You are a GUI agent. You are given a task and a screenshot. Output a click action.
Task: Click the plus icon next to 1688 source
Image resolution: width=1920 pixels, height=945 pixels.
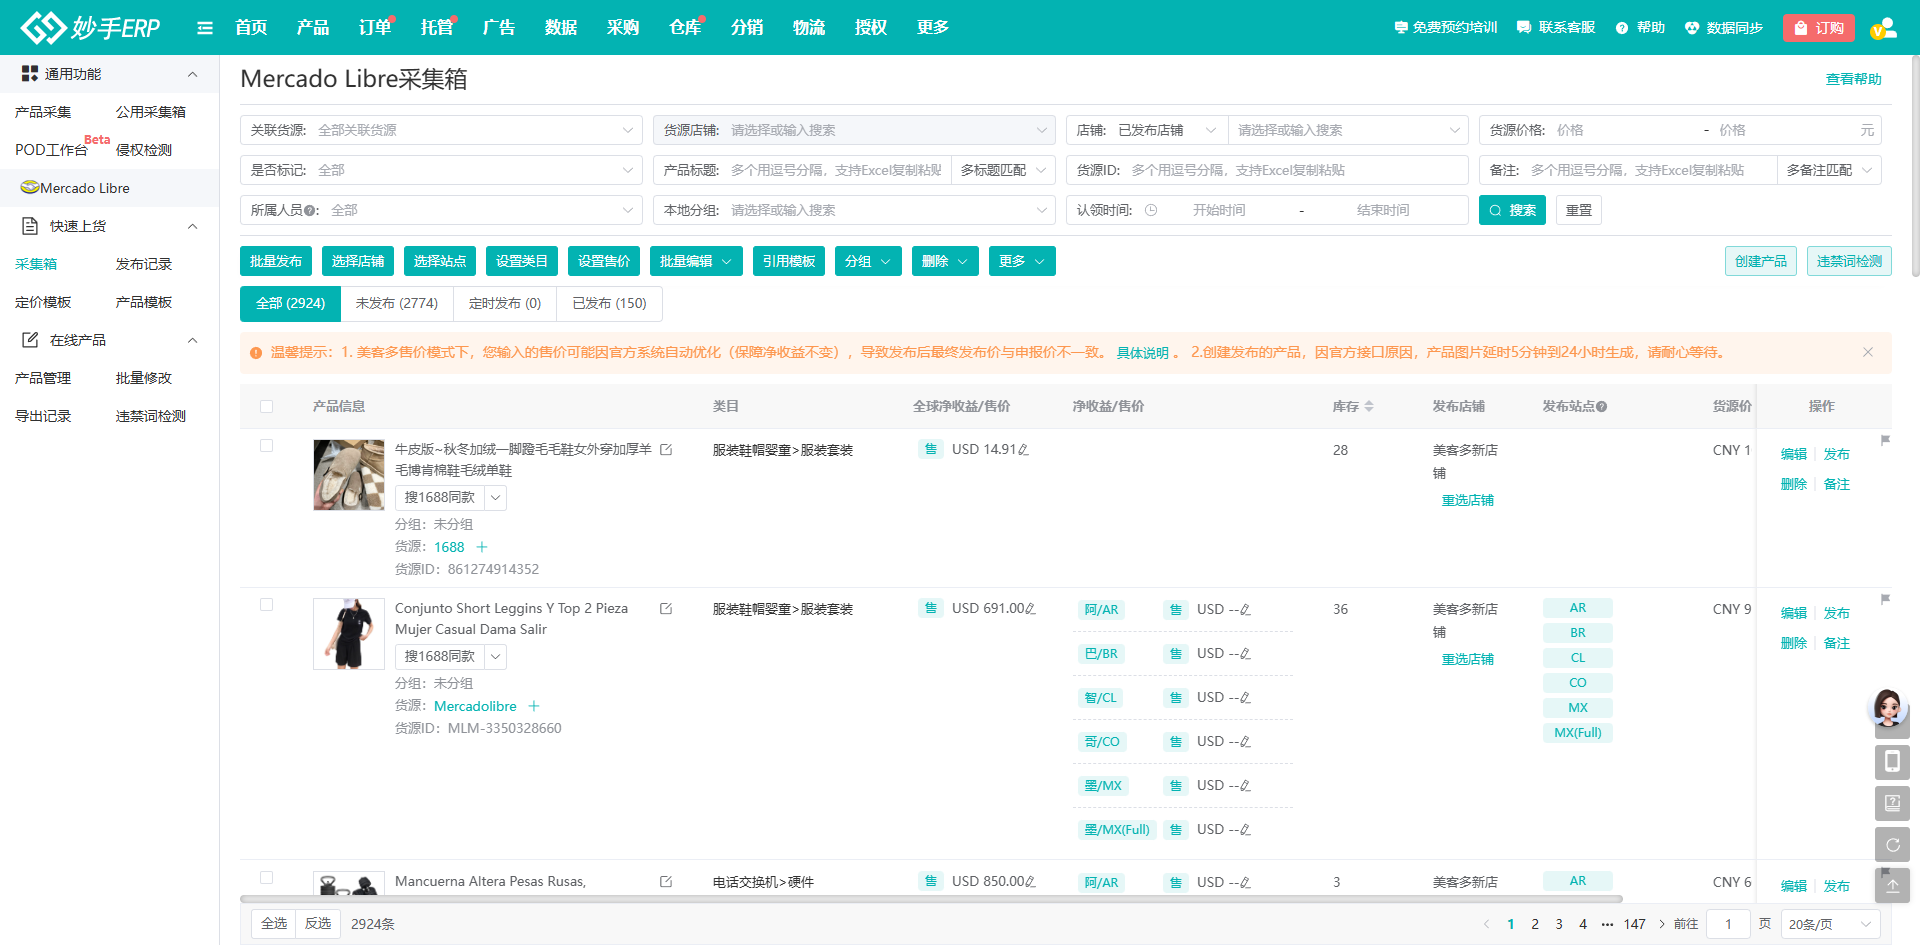pyautogui.click(x=482, y=547)
